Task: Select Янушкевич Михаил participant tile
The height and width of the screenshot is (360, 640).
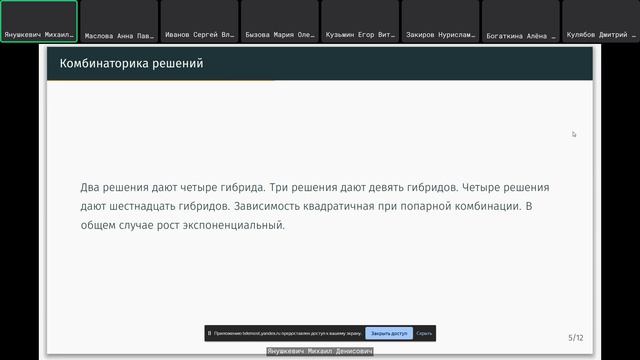Action: [39, 21]
